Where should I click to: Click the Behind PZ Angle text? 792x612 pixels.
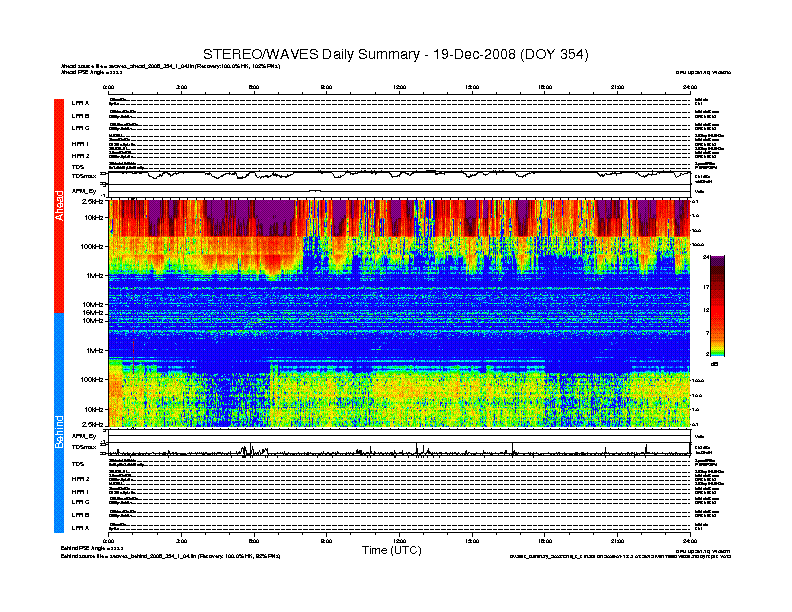[x=91, y=548]
